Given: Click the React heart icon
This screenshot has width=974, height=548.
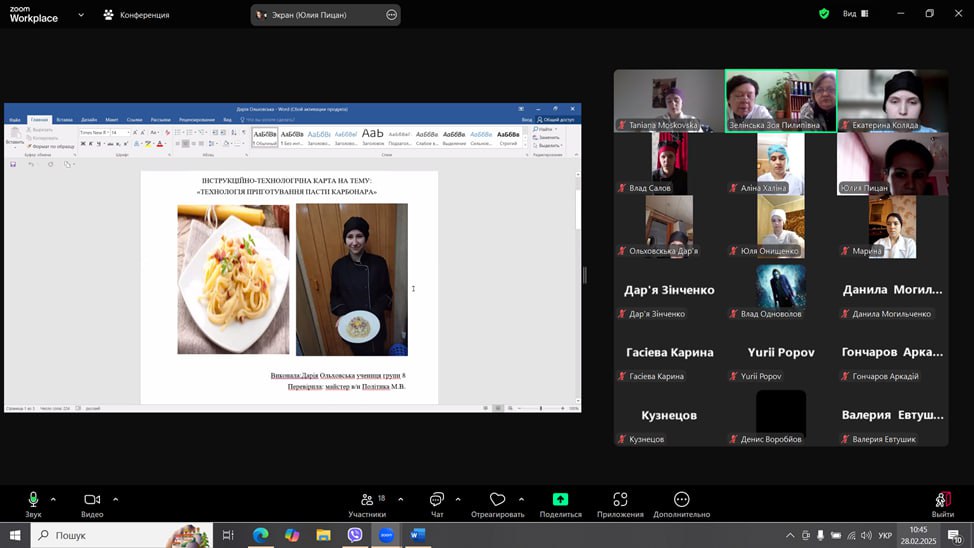Looking at the screenshot, I should [497, 500].
